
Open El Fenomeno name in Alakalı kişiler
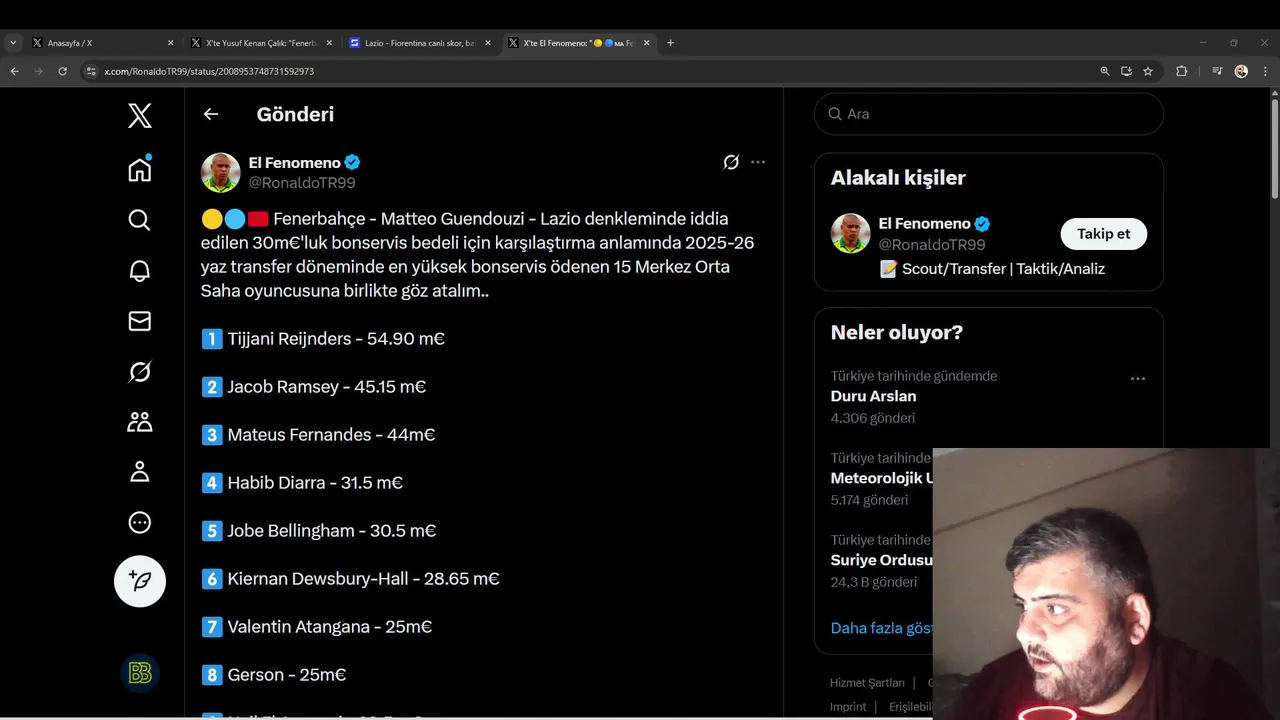click(924, 224)
